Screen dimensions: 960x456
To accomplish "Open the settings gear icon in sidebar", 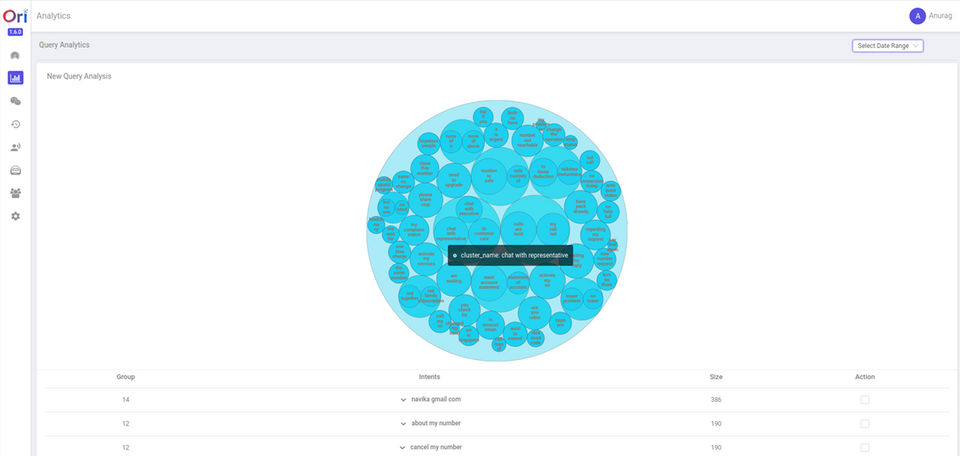I will [15, 216].
